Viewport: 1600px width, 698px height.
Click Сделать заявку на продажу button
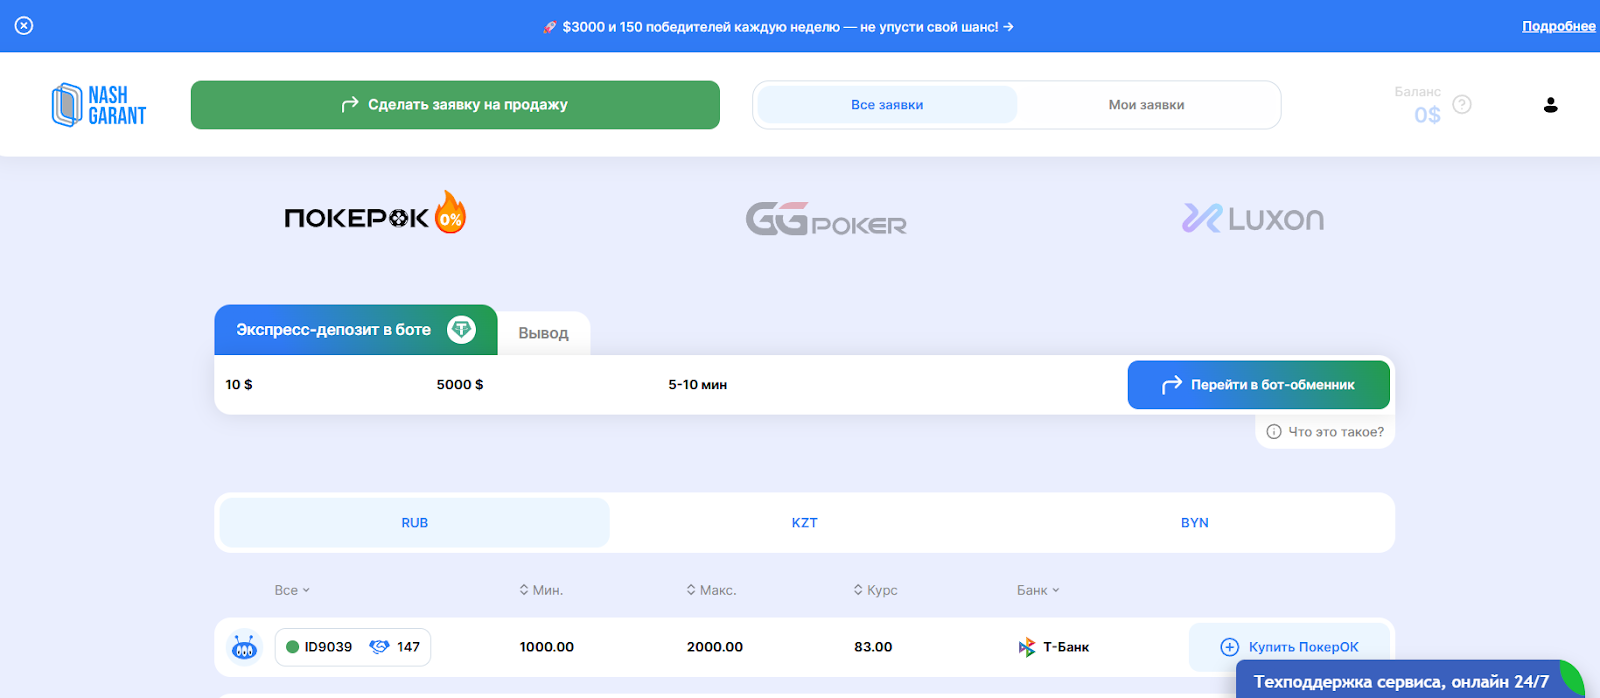[x=455, y=105]
